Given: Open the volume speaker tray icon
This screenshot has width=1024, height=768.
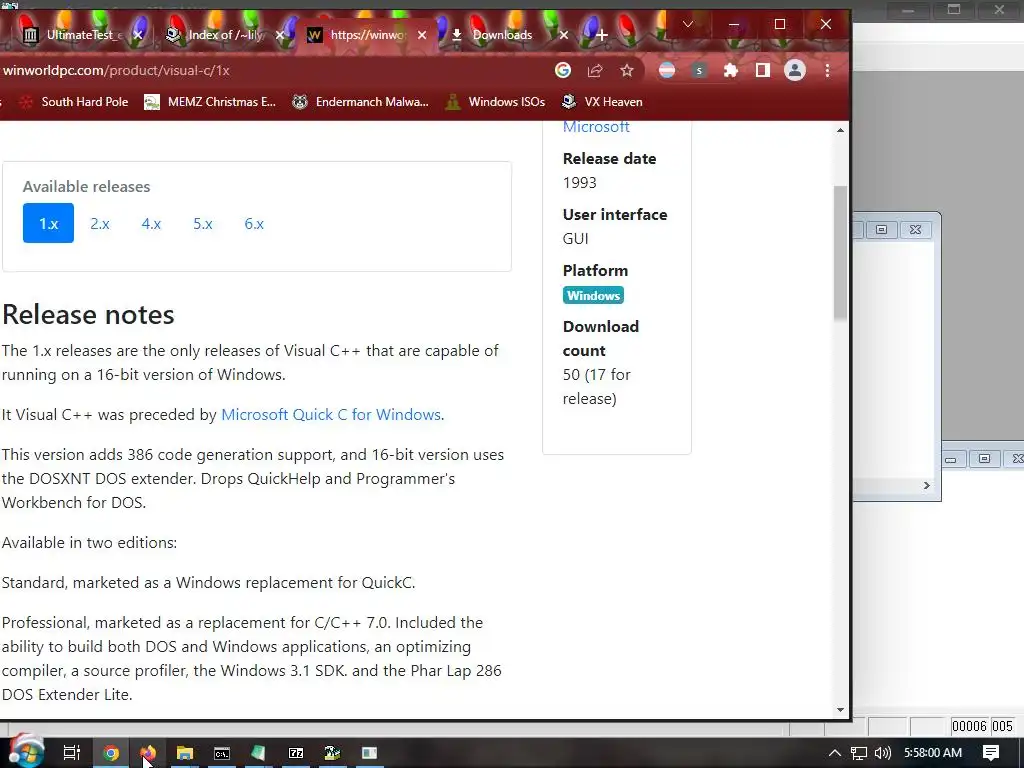Looking at the screenshot, I should (882, 753).
